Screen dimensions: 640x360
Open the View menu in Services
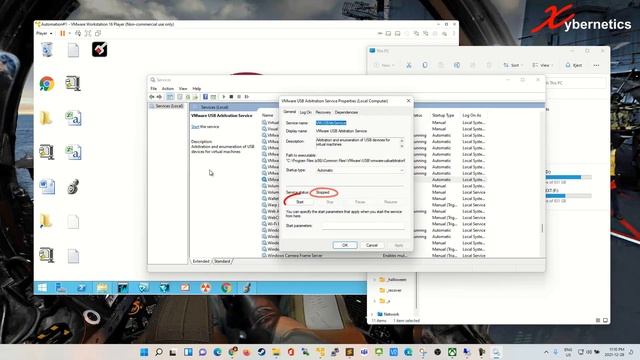(183, 89)
